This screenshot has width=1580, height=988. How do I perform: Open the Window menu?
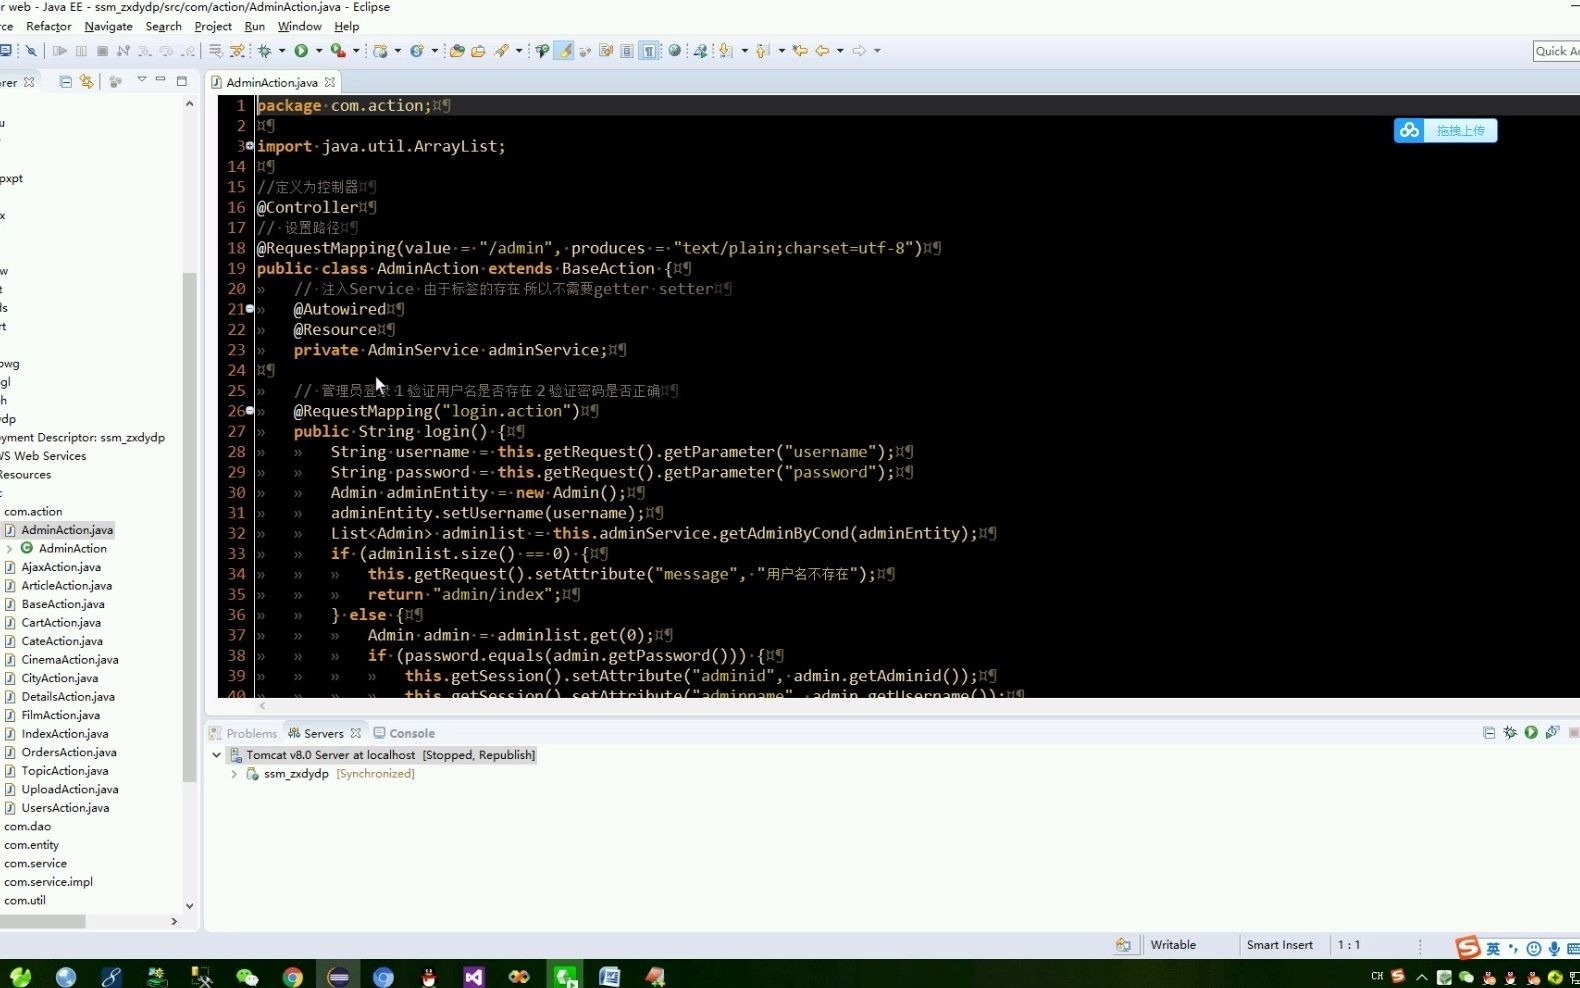tap(299, 26)
